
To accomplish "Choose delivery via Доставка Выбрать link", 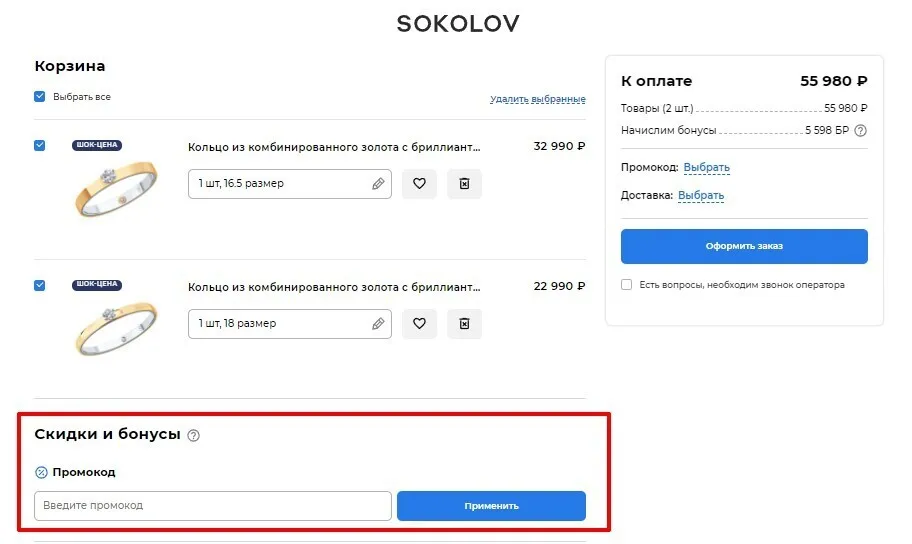I will coord(701,195).
